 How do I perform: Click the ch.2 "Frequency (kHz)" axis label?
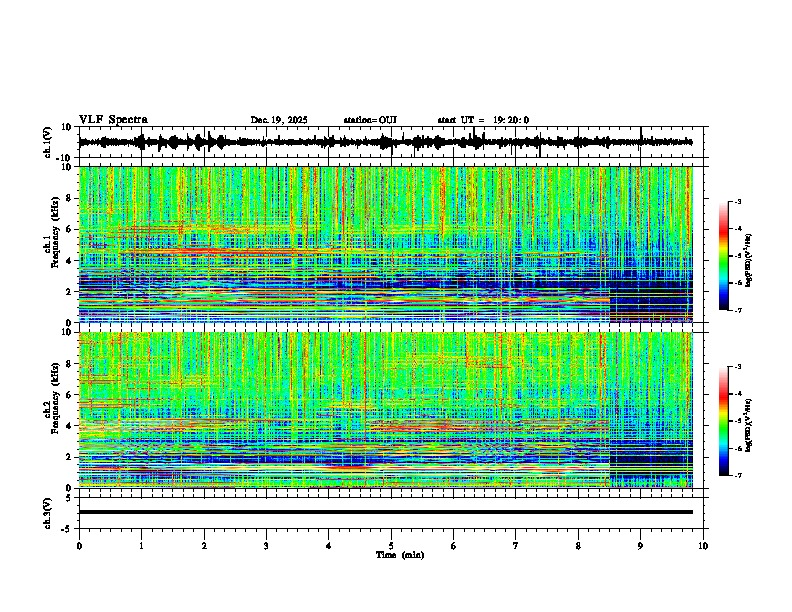tap(56, 398)
